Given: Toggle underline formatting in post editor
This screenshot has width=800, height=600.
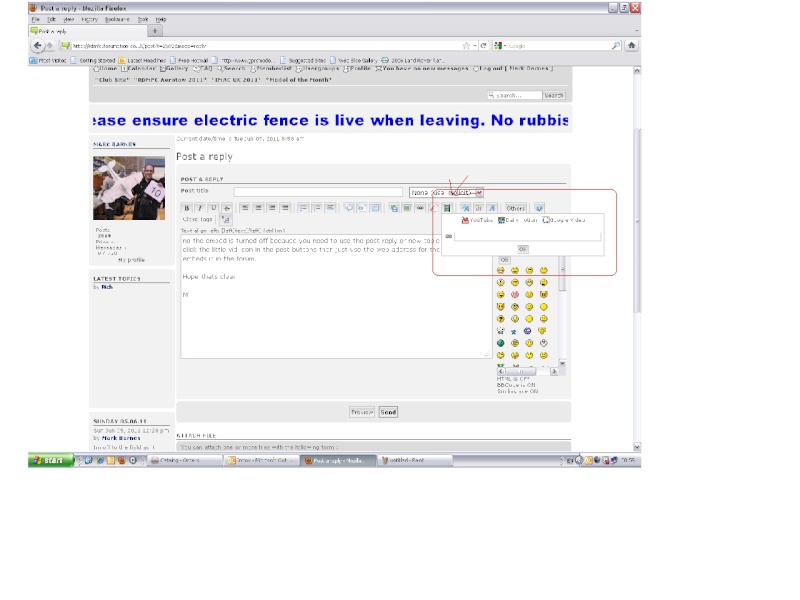Looking at the screenshot, I should point(213,208).
